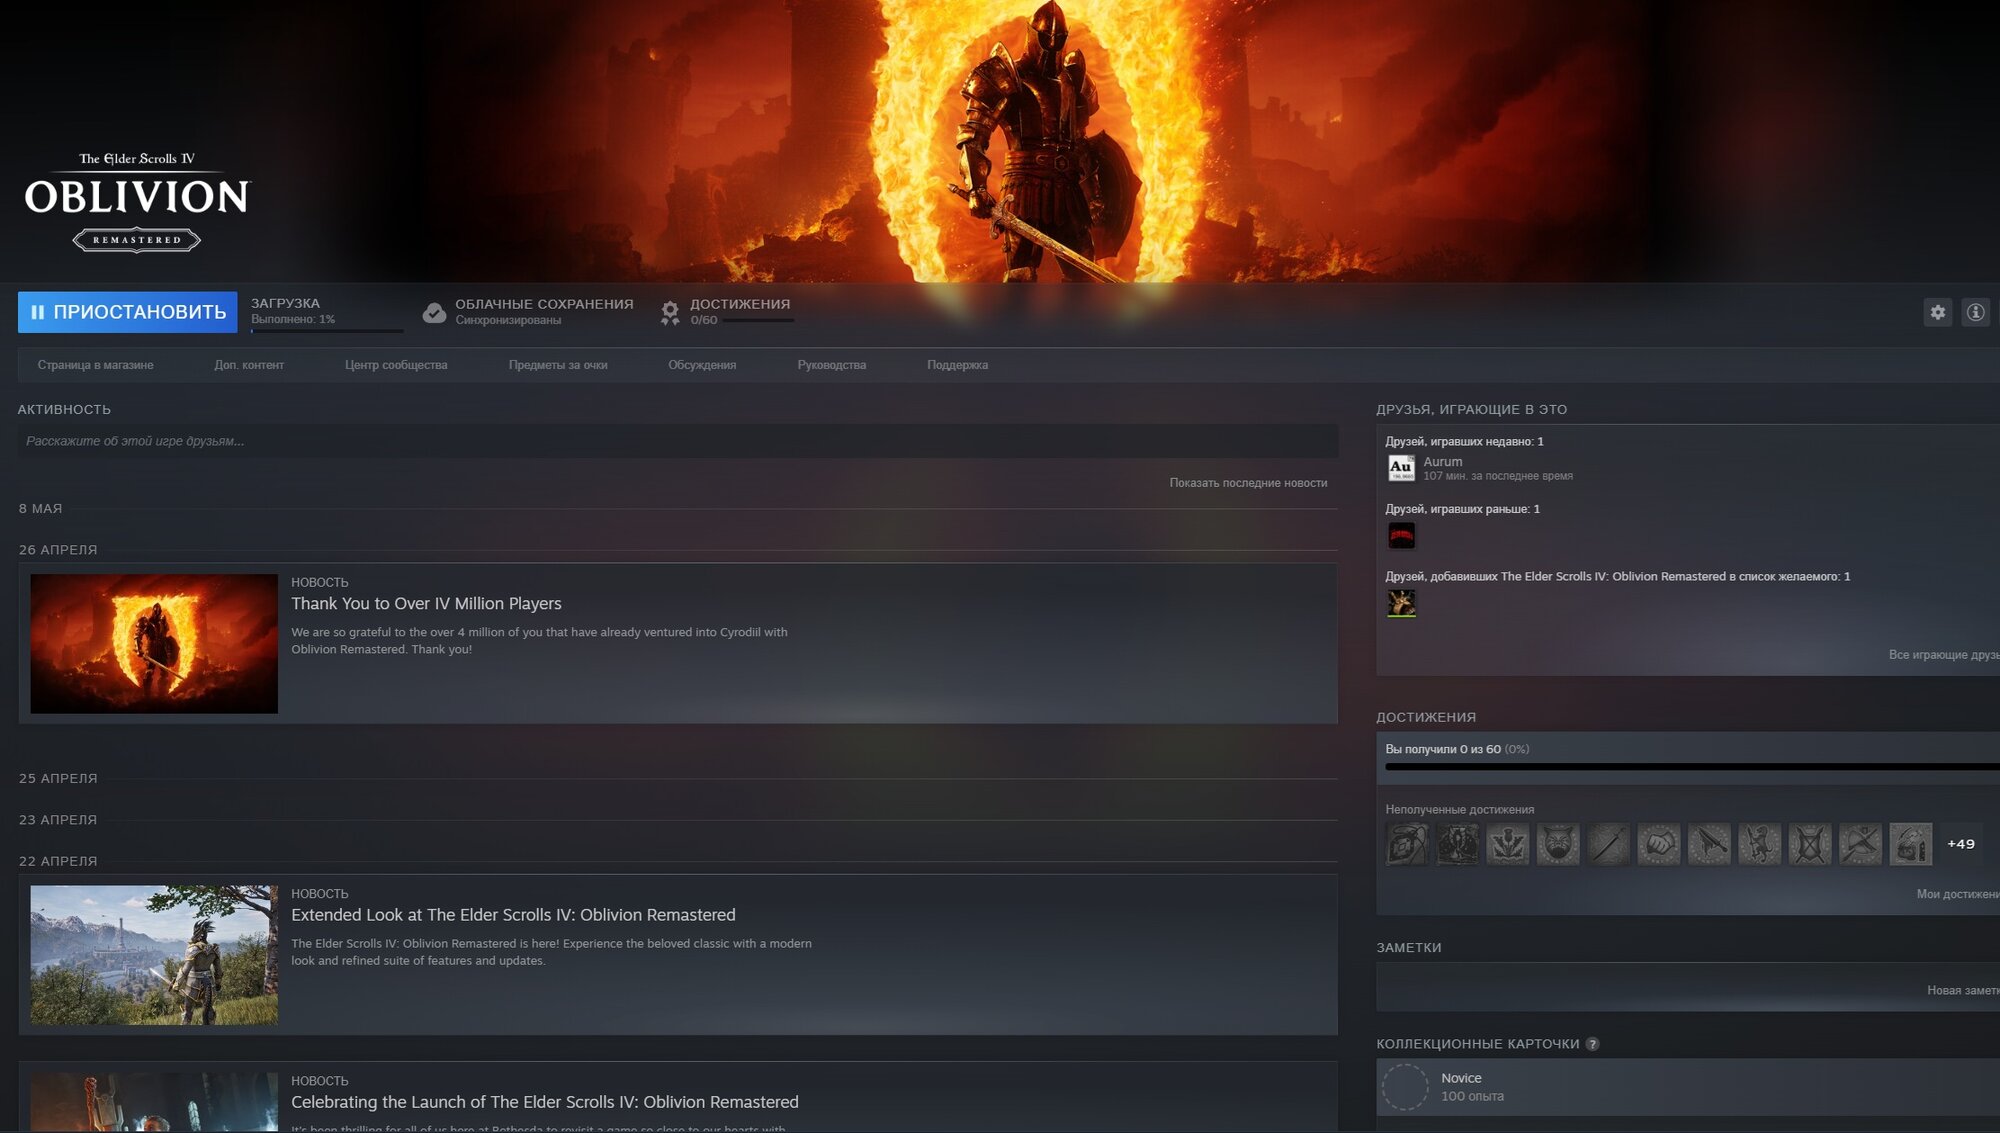Go to Центр сообщества

[x=396, y=365]
